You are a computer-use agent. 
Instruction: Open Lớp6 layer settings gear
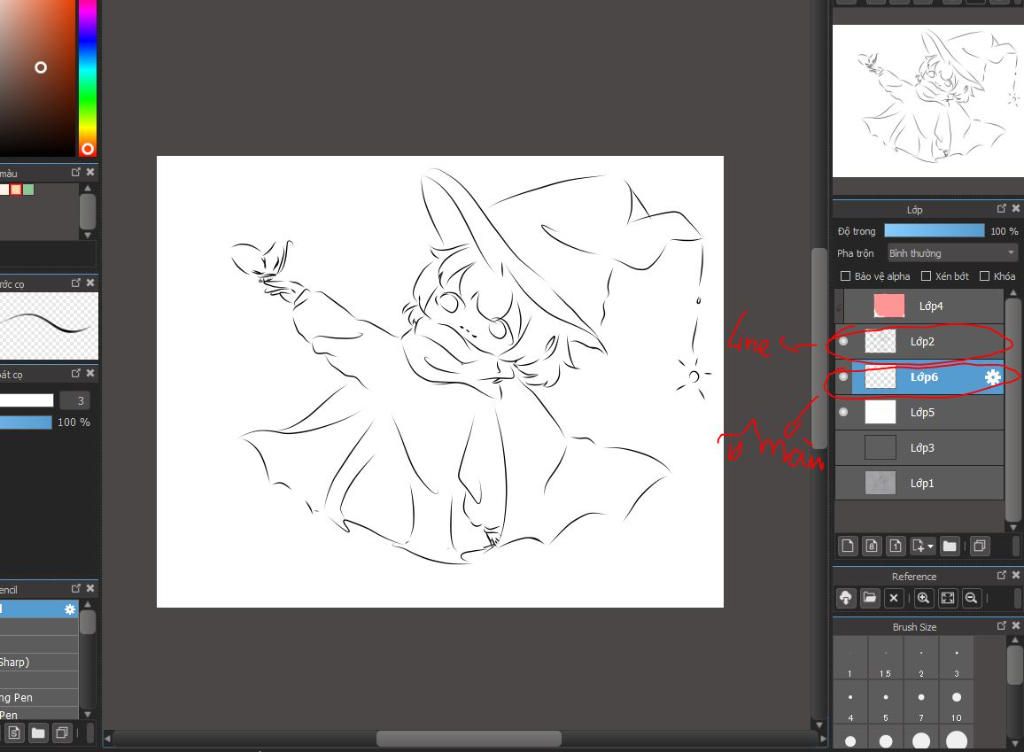pyautogui.click(x=992, y=377)
